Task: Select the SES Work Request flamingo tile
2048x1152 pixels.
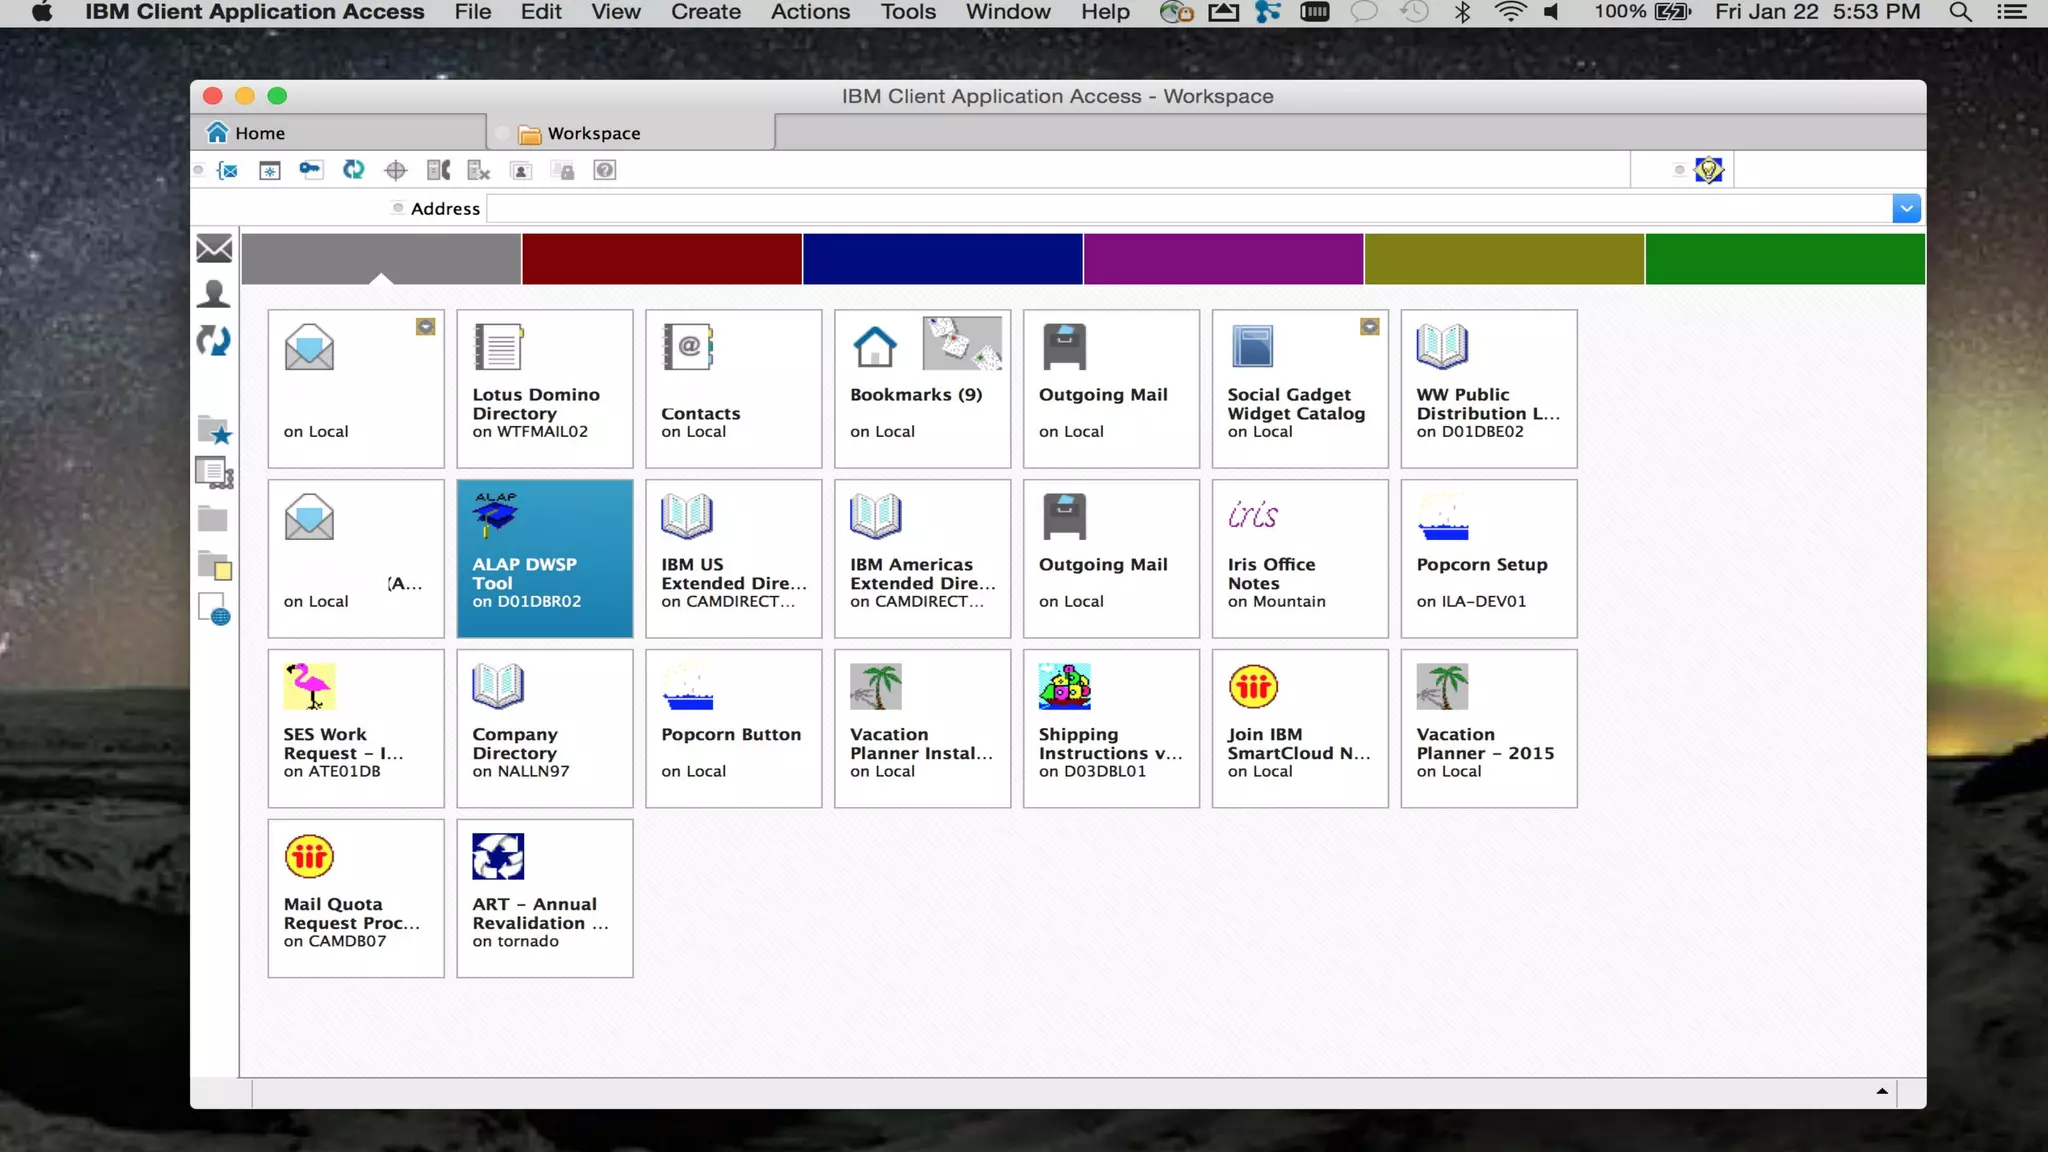Action: point(356,728)
